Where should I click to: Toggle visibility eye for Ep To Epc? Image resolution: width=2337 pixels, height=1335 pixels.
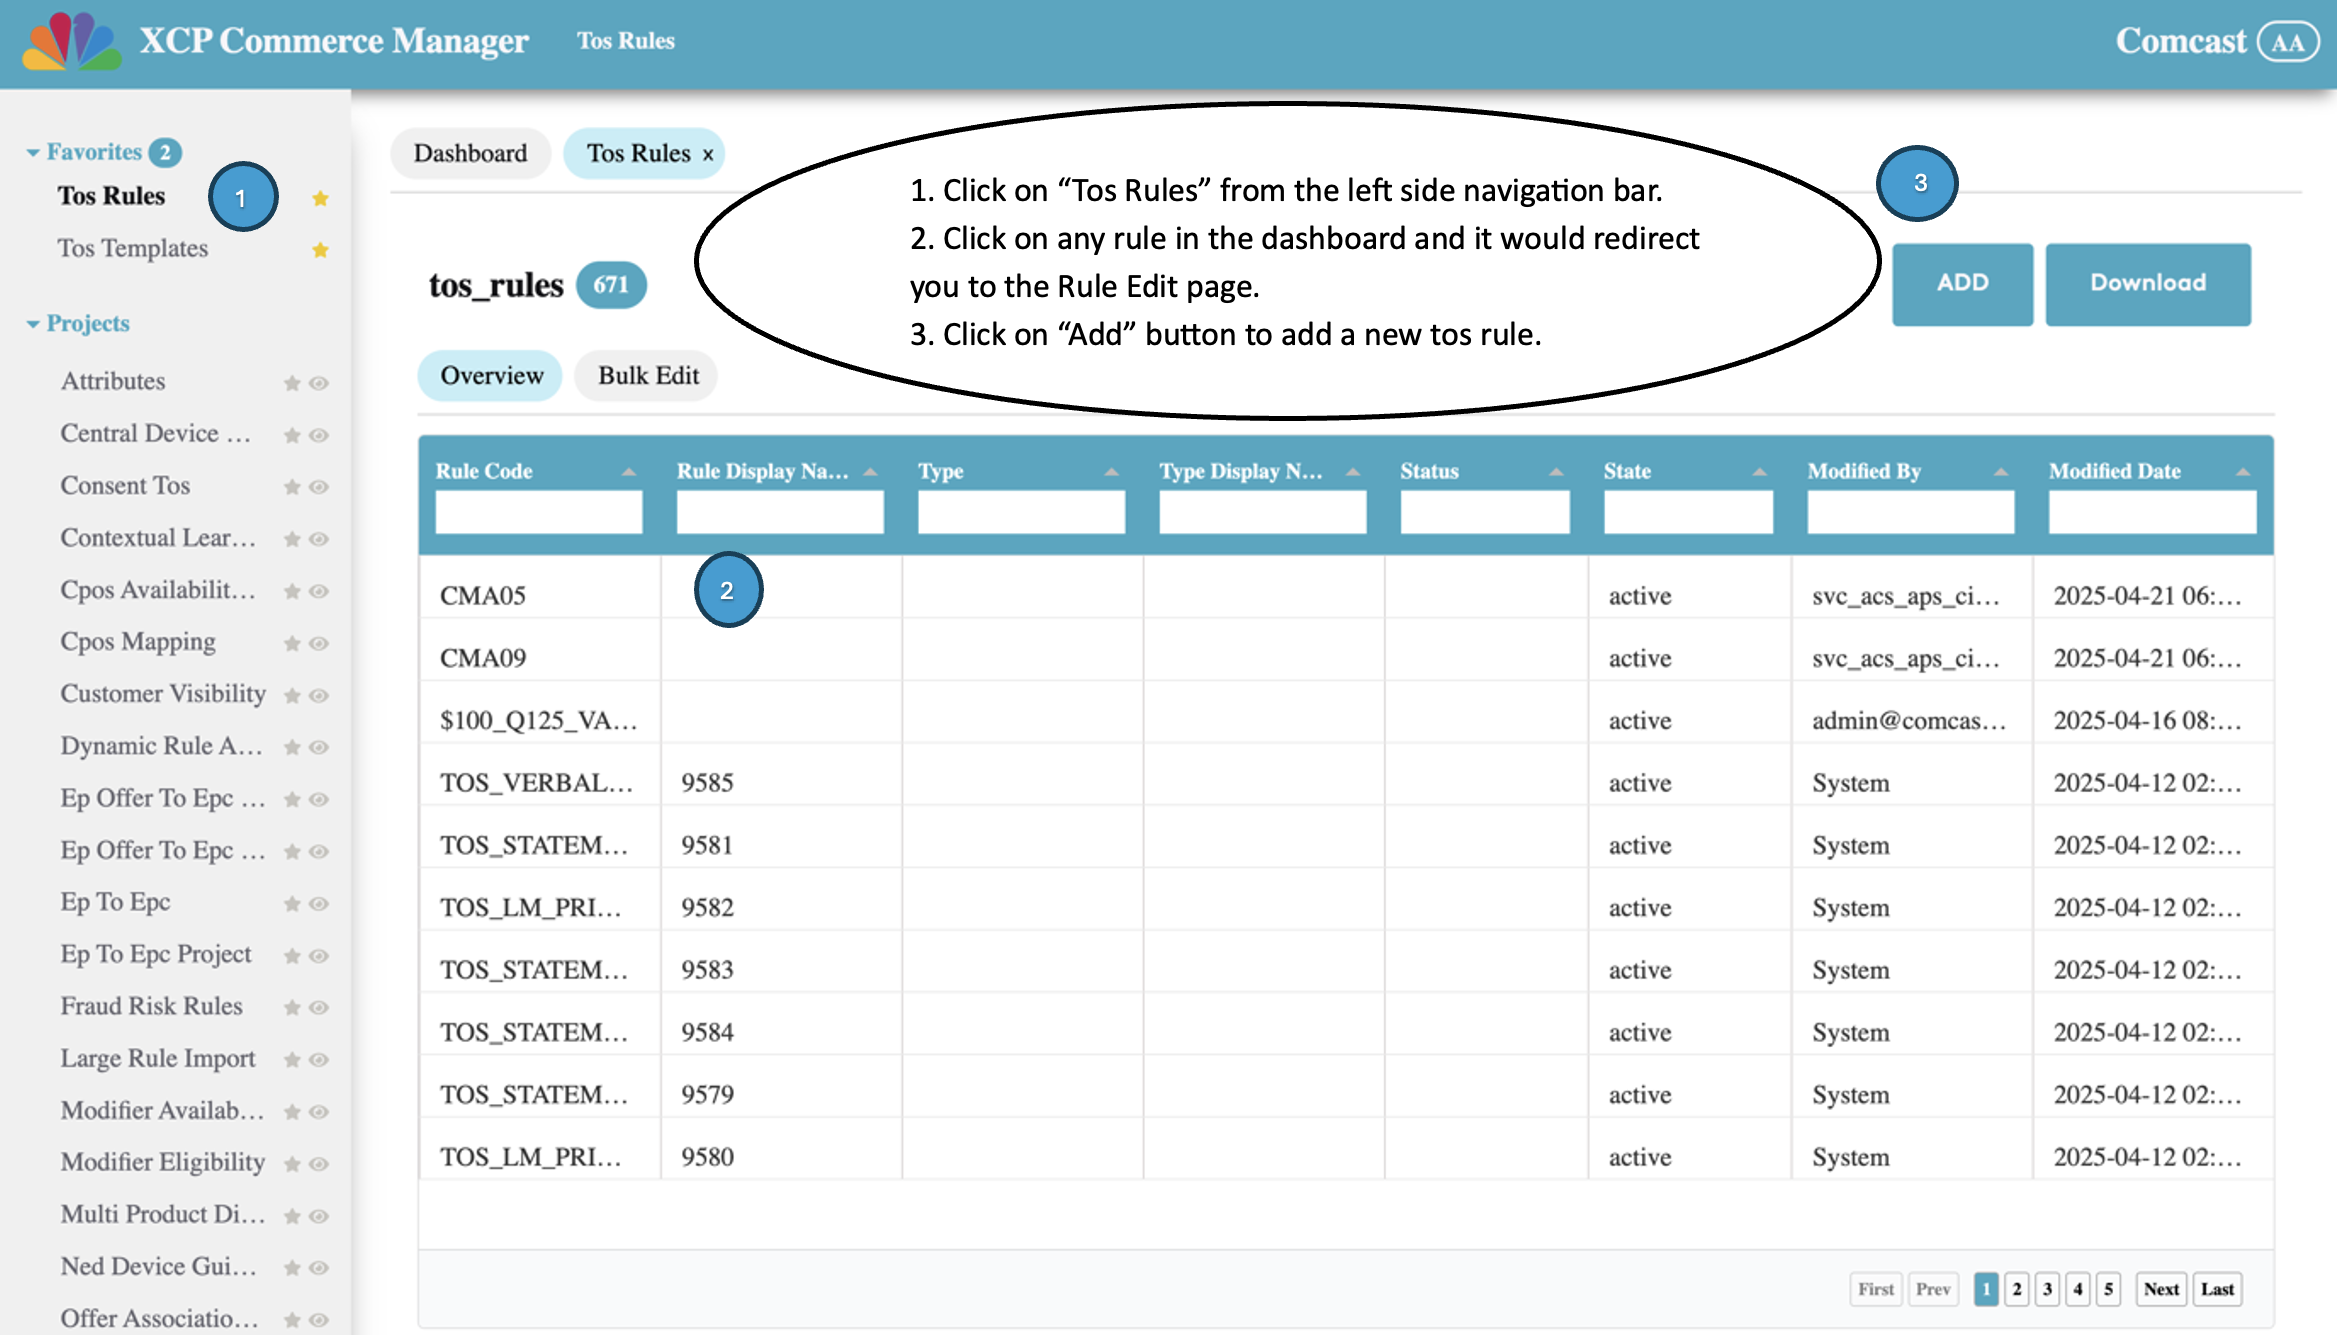tap(319, 903)
